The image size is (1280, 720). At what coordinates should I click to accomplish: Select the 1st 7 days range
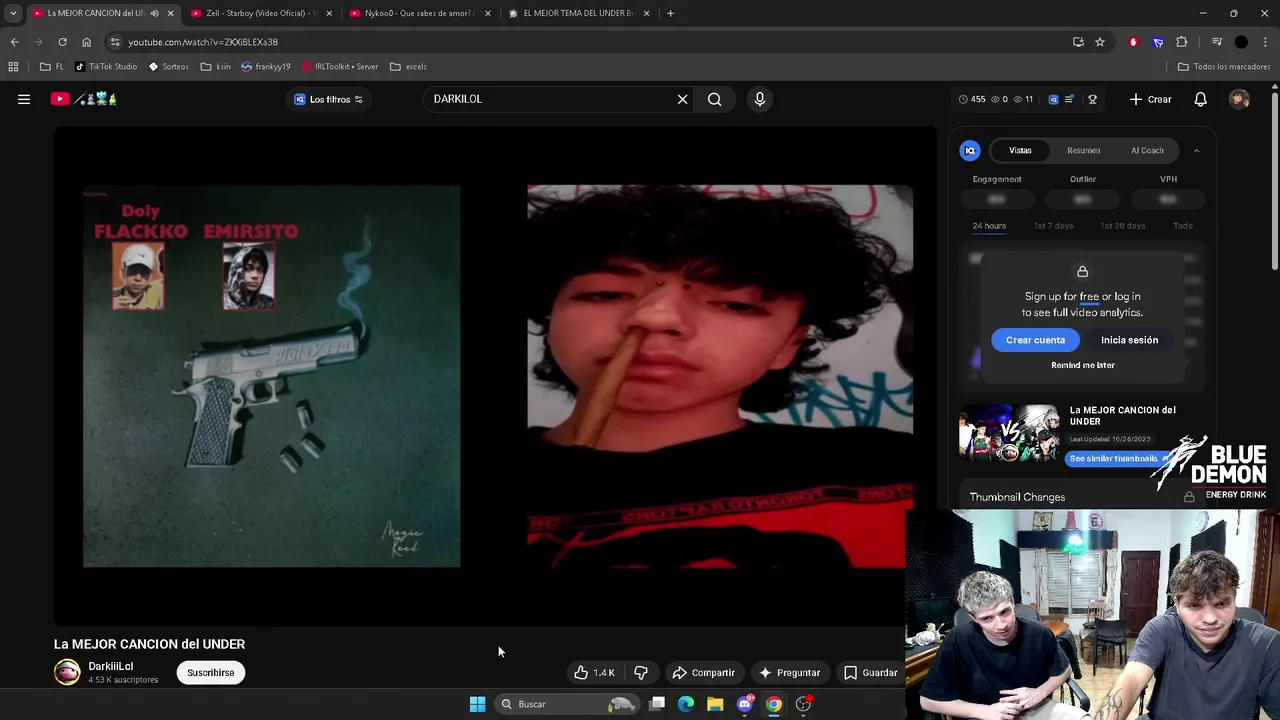click(1053, 226)
